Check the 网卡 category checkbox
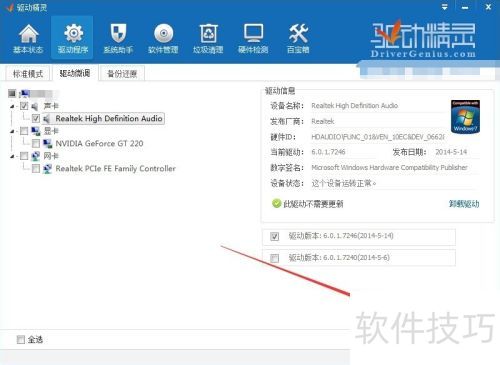Viewport: 500px width, 365px height. (24, 156)
